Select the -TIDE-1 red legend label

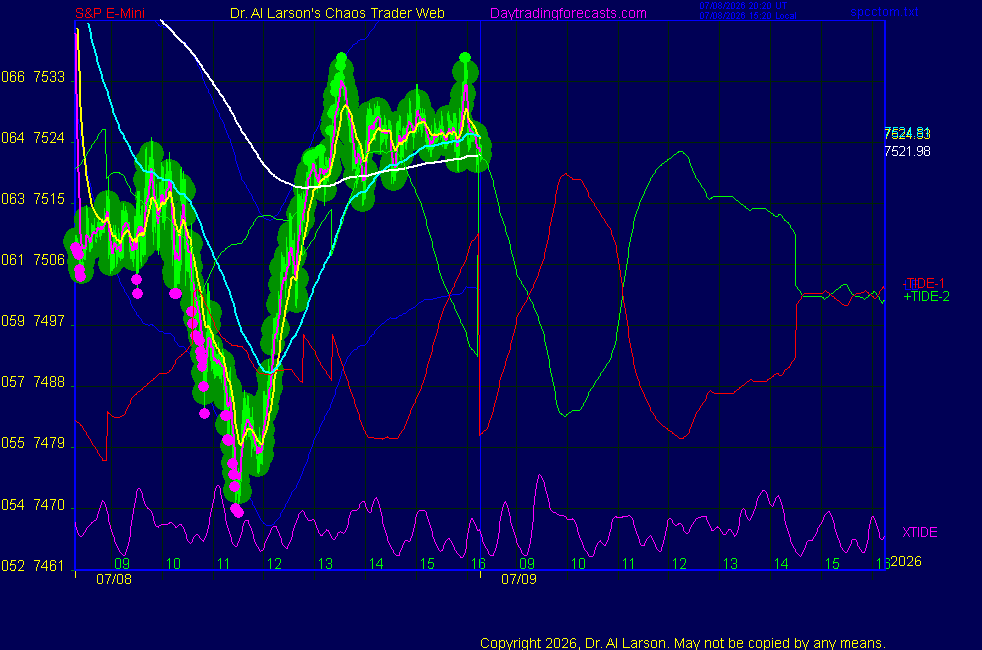pos(923,283)
